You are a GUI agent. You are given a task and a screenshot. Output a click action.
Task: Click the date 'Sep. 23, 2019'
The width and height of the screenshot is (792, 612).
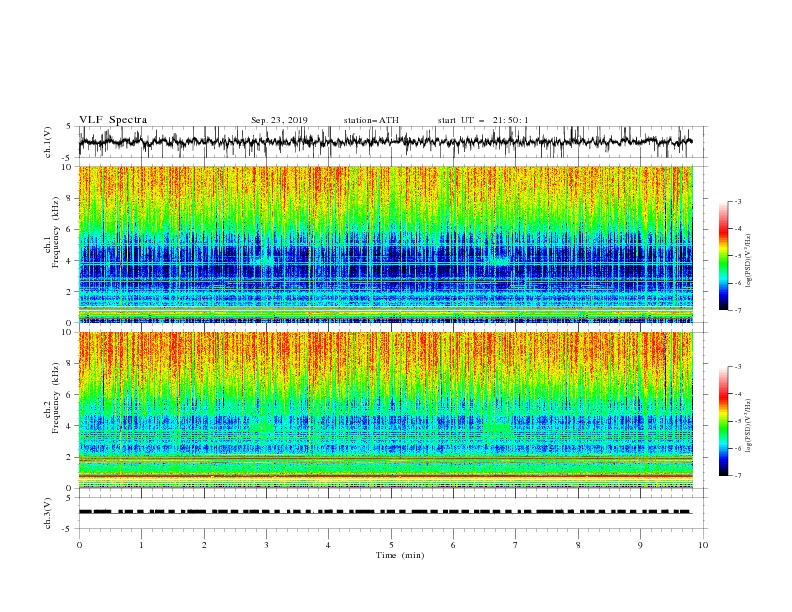click(x=279, y=120)
